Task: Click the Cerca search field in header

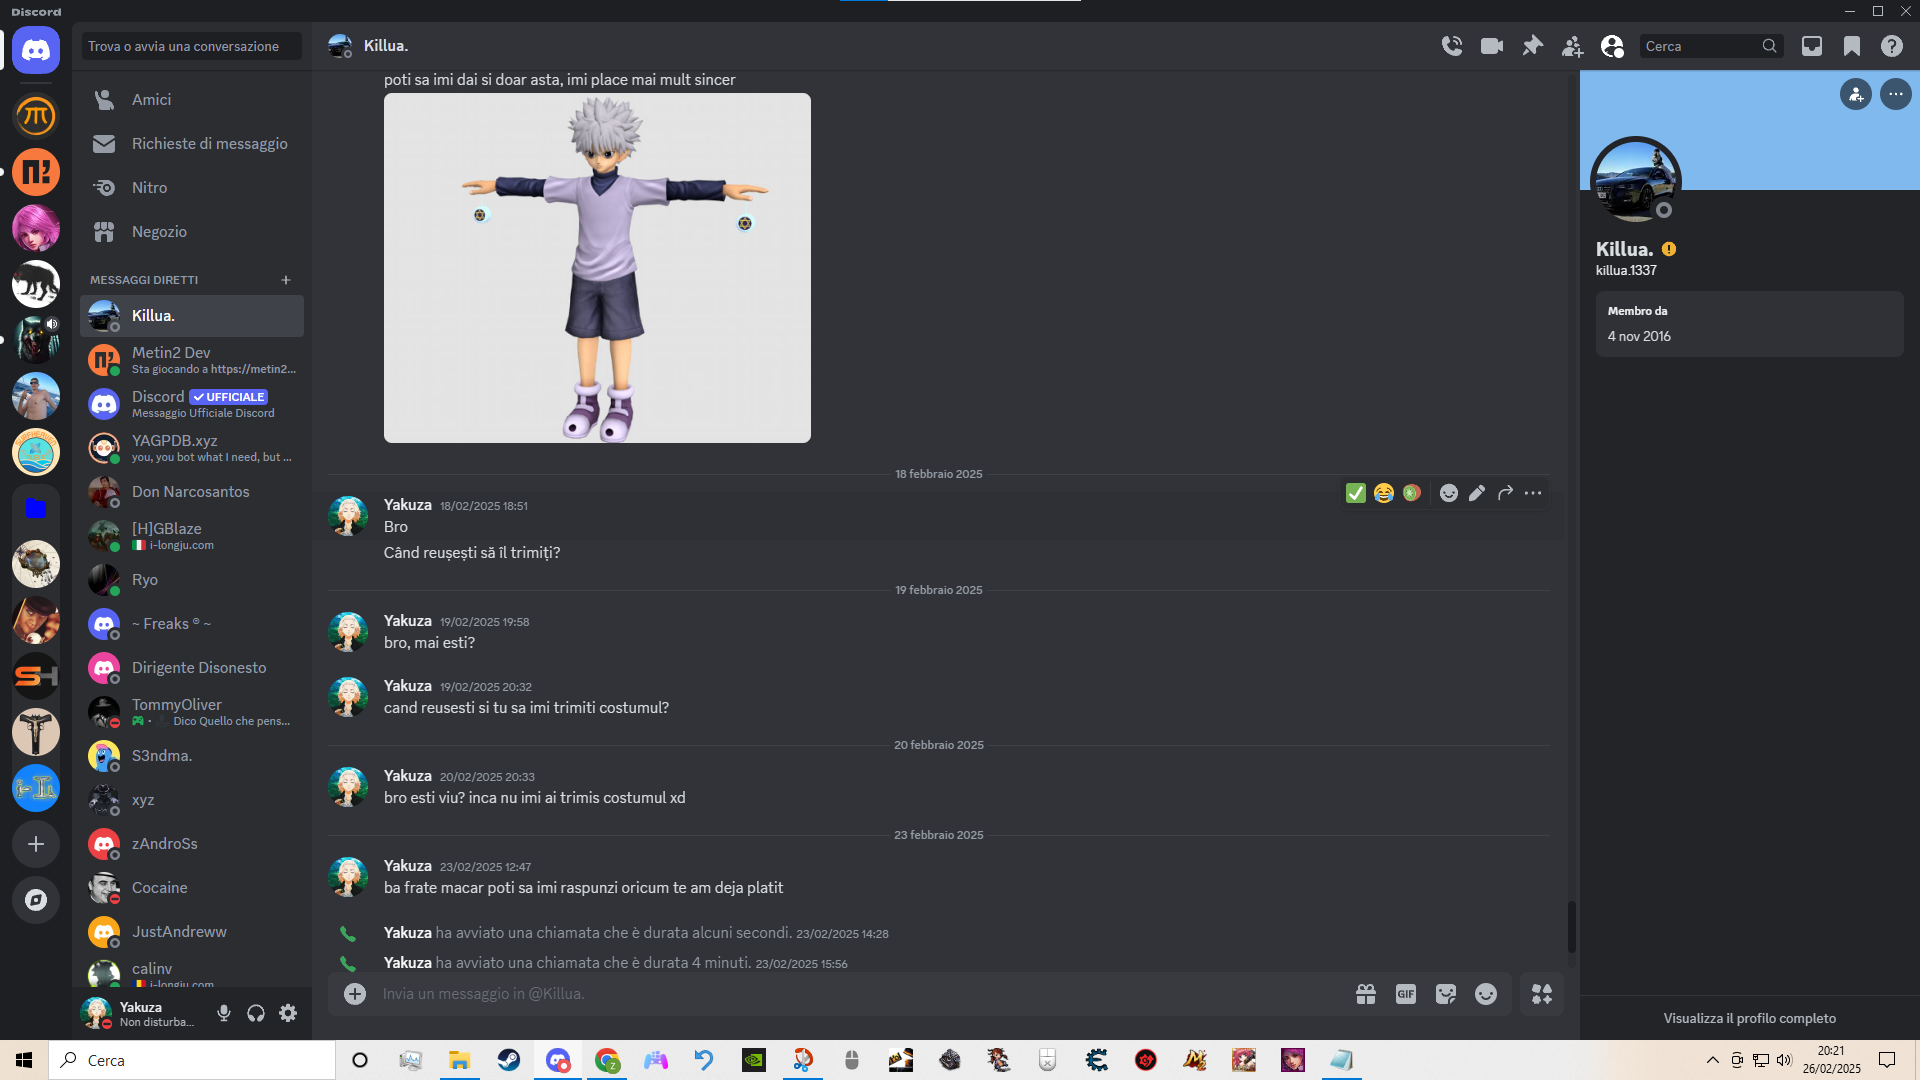Action: pyautogui.click(x=1711, y=46)
